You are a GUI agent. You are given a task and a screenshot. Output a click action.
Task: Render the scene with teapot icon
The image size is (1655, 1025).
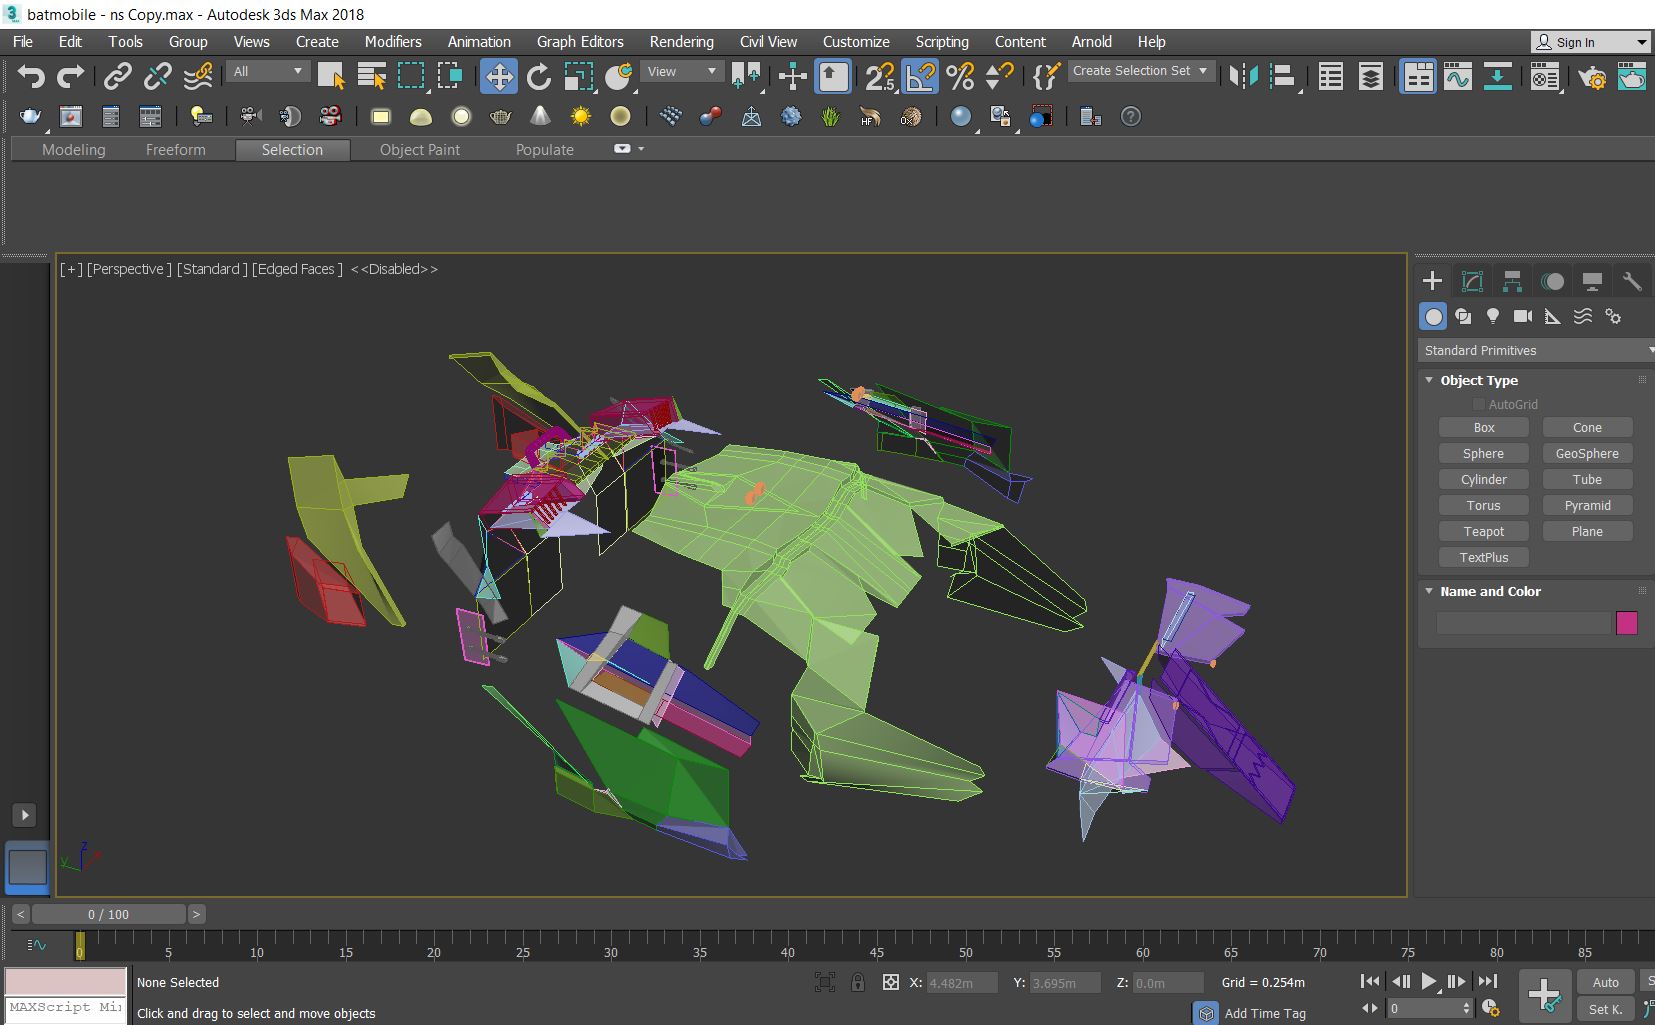pyautogui.click(x=1632, y=76)
